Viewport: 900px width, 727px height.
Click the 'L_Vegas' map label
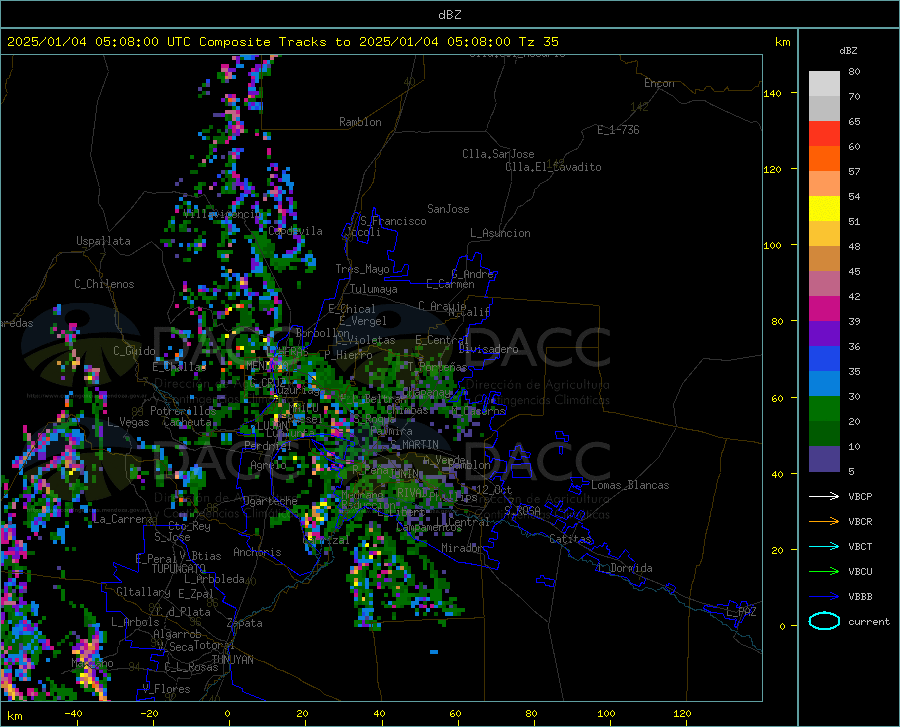(128, 422)
